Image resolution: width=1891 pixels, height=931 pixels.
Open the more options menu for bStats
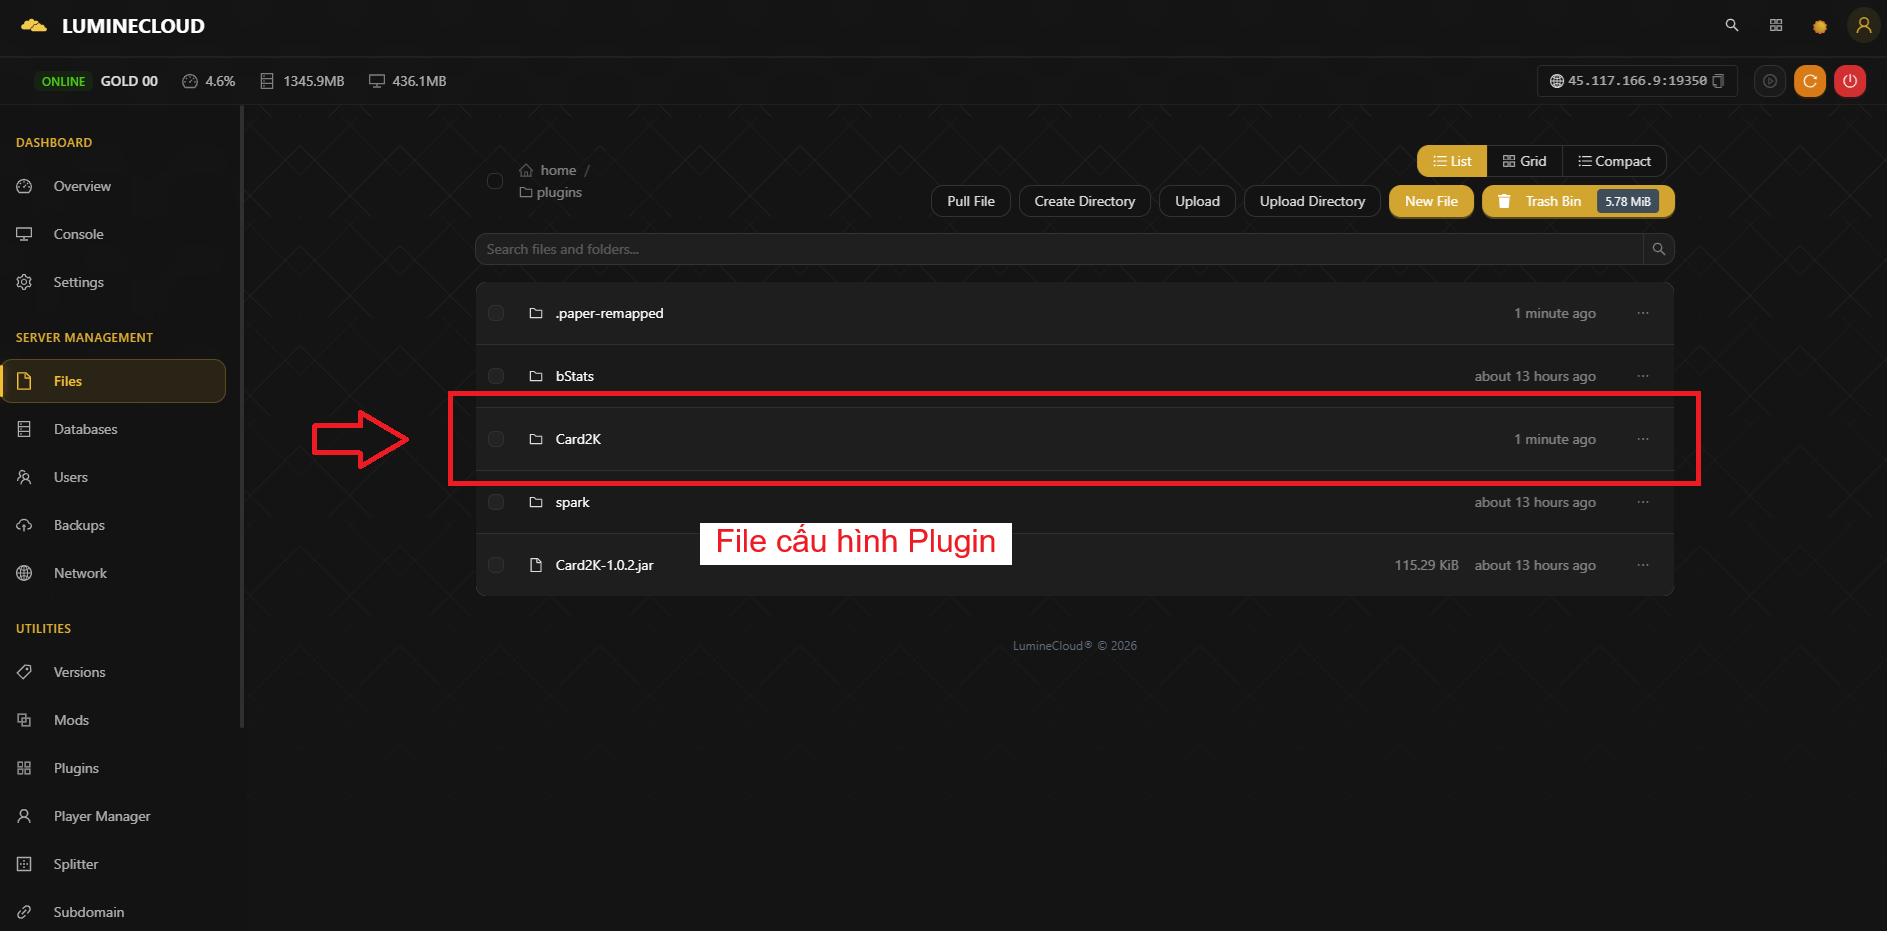(1642, 376)
